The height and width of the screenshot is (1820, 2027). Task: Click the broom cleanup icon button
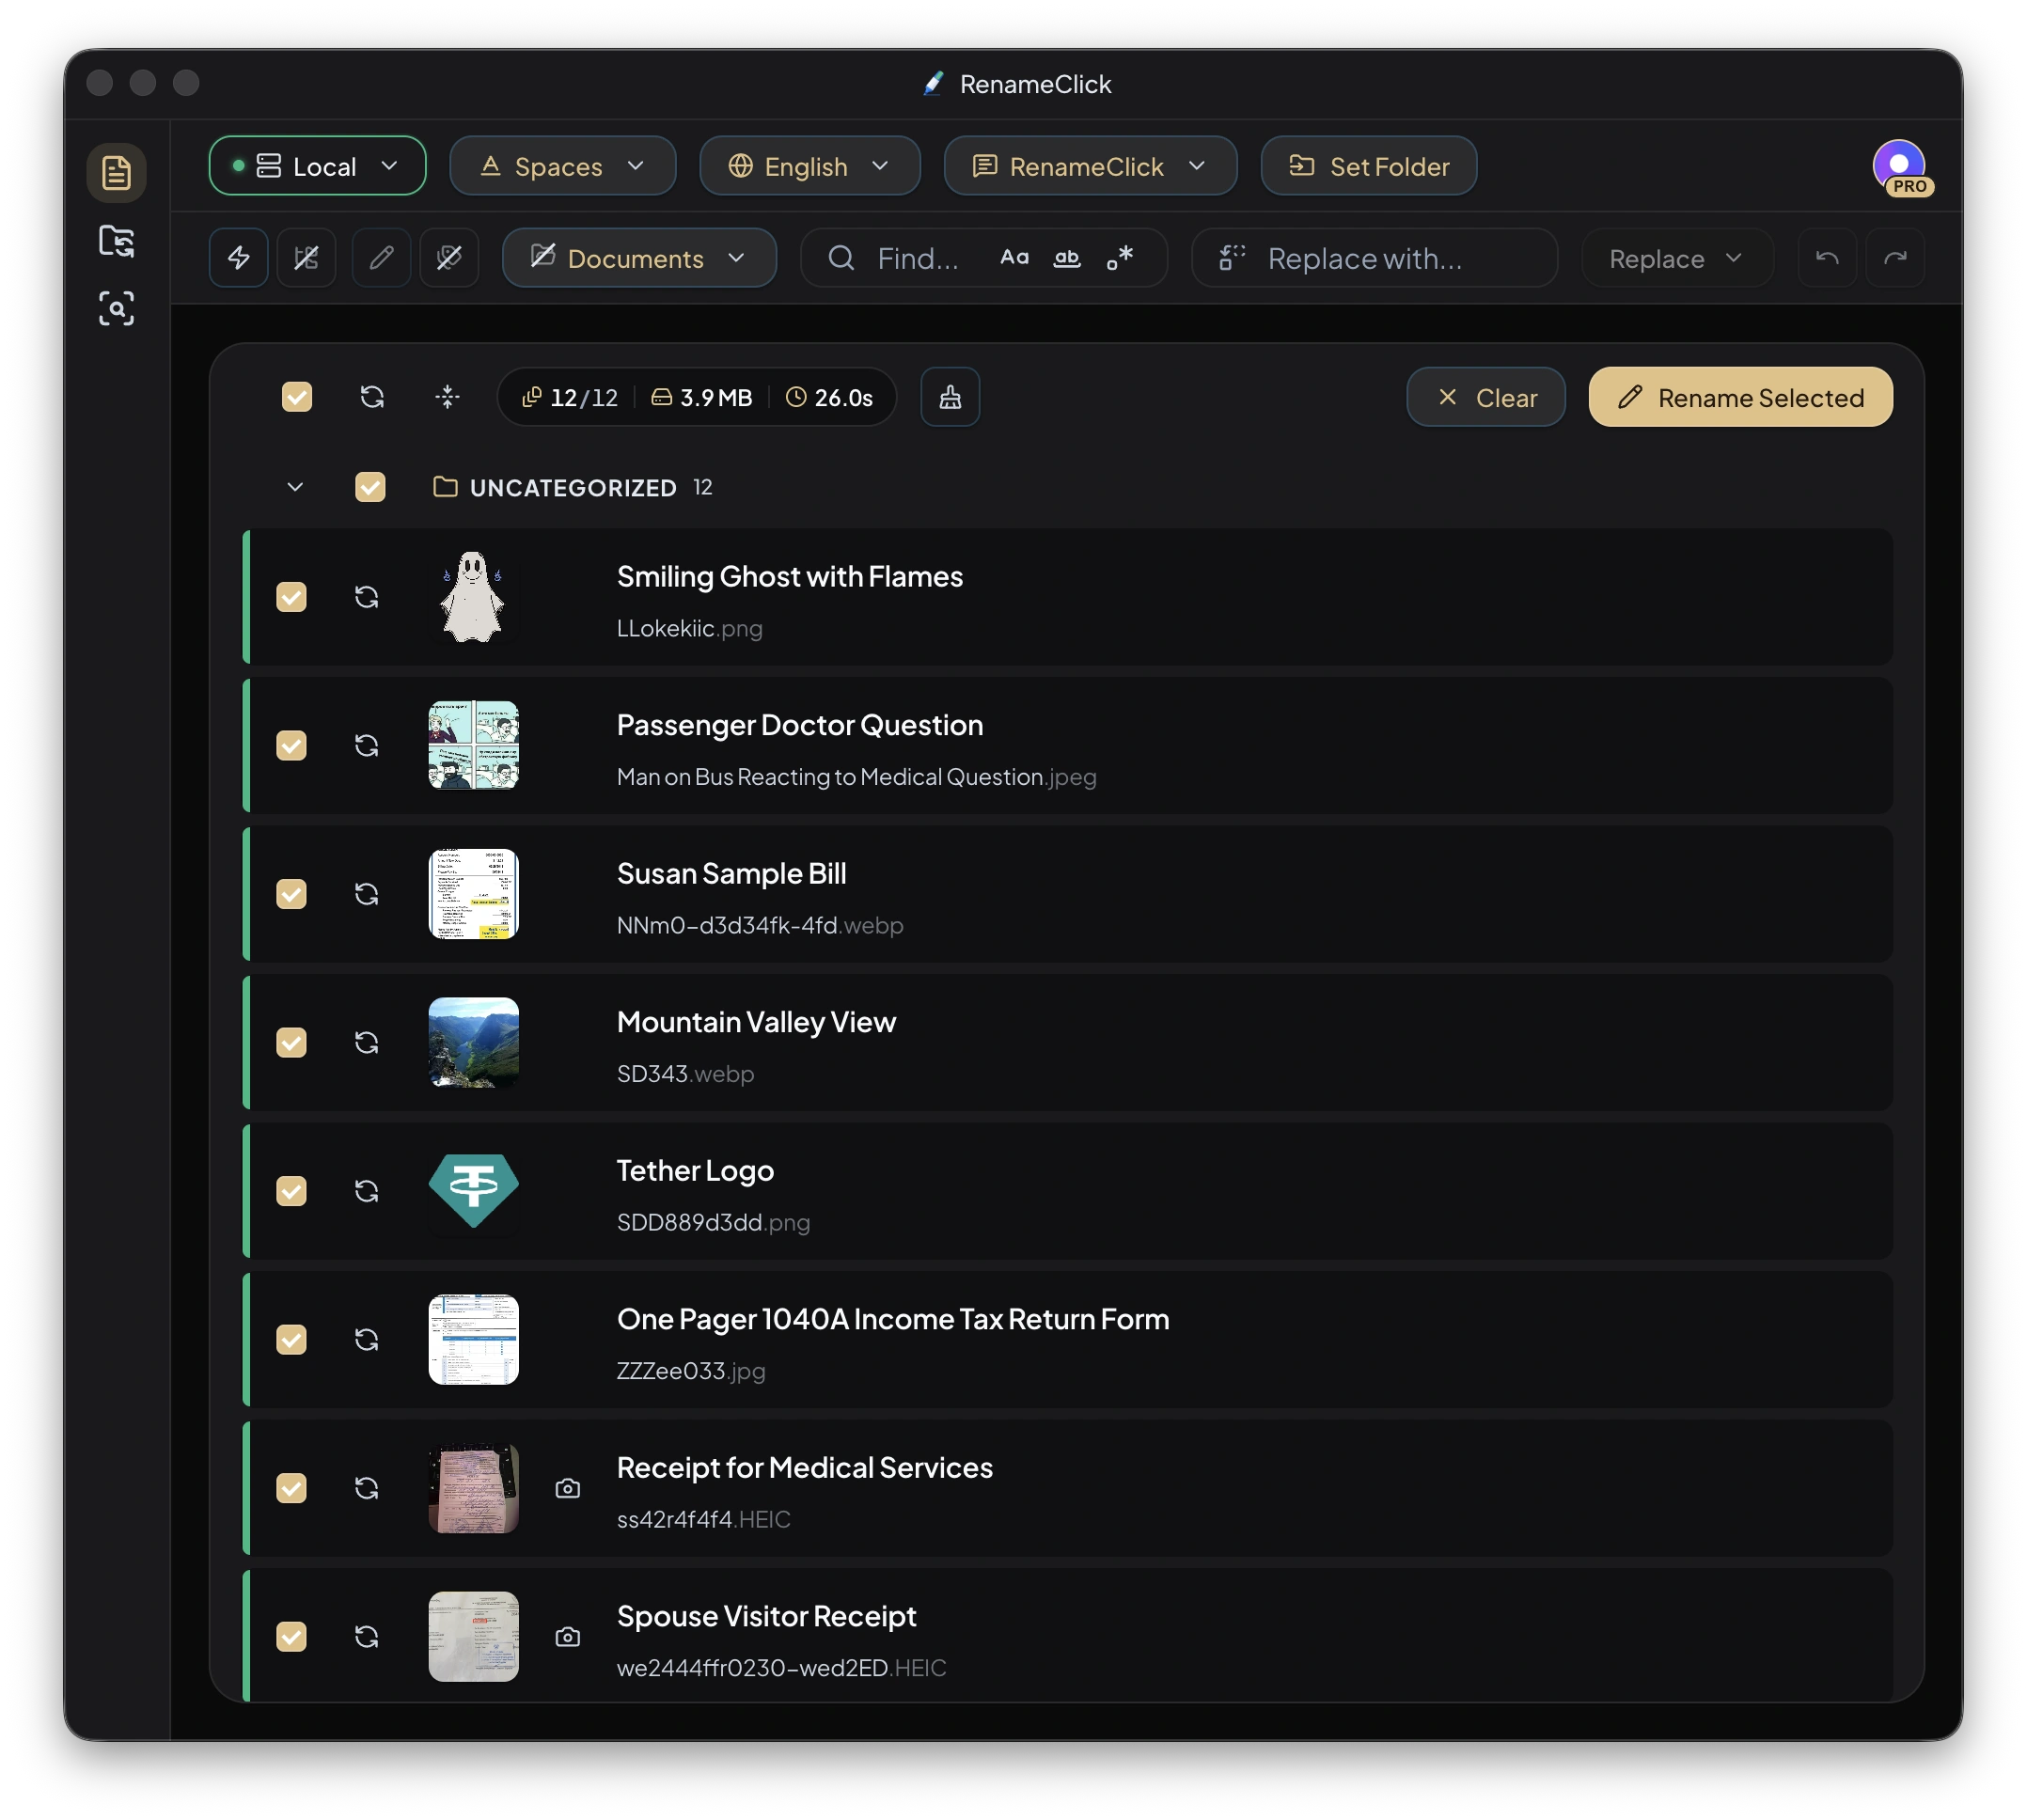click(949, 397)
